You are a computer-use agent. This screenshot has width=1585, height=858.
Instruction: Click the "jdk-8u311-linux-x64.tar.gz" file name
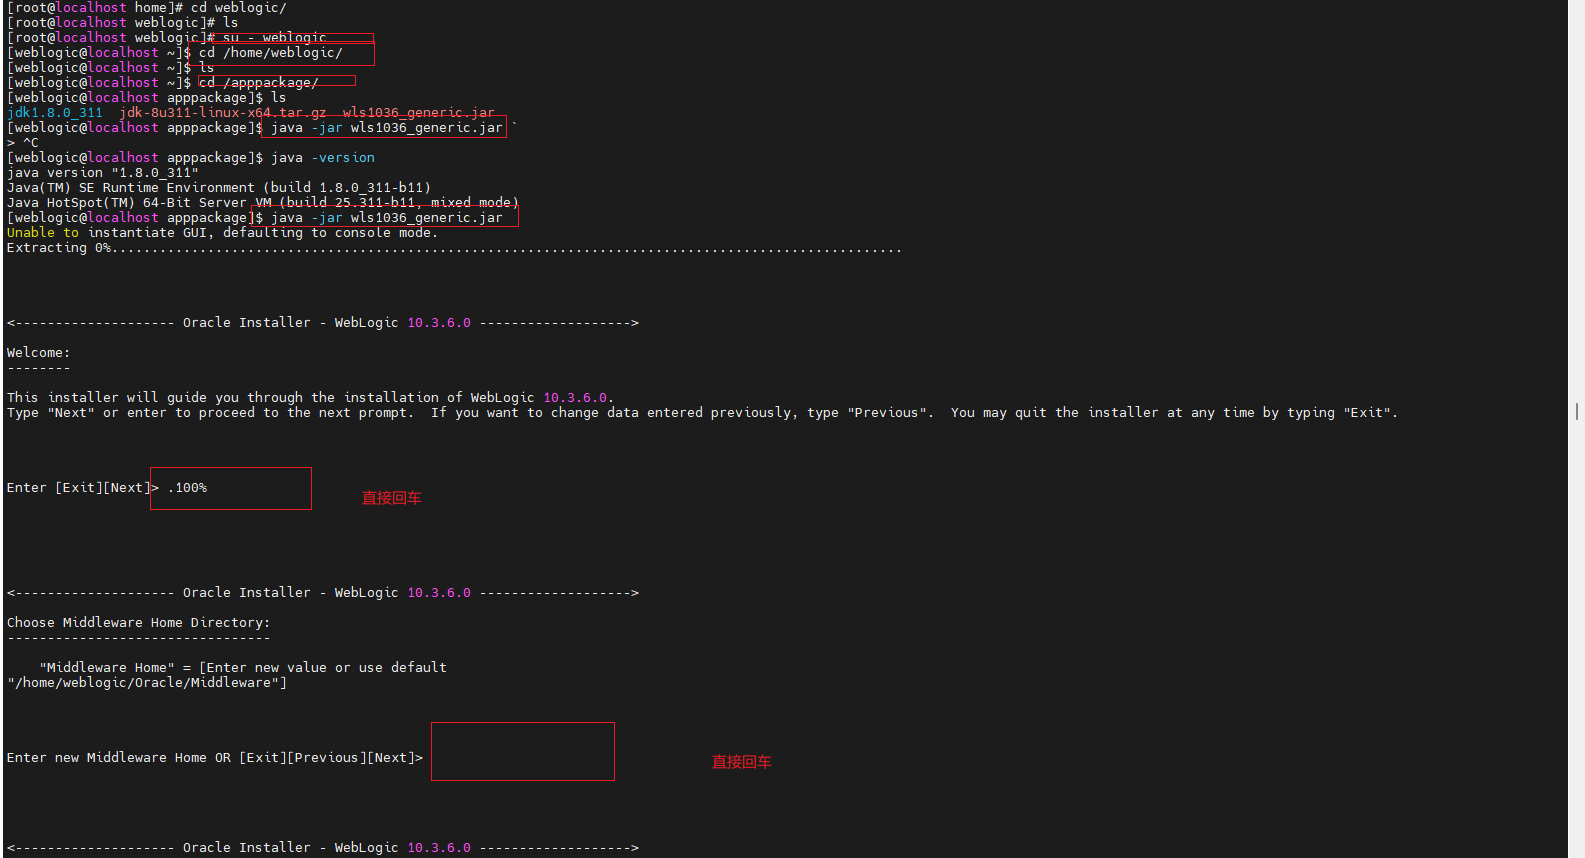pyautogui.click(x=223, y=113)
